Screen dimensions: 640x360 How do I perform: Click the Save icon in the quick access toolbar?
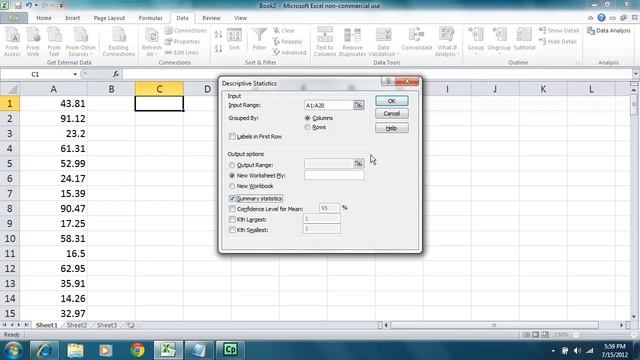pos(18,6)
